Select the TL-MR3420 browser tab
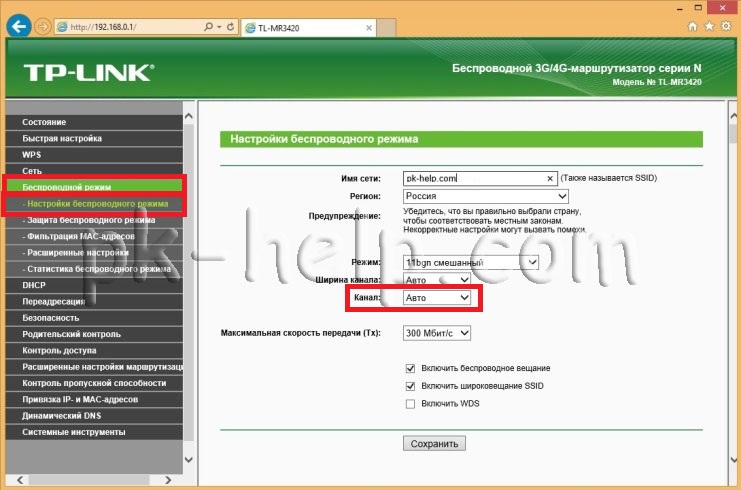This screenshot has height=490, width=741. (x=309, y=28)
